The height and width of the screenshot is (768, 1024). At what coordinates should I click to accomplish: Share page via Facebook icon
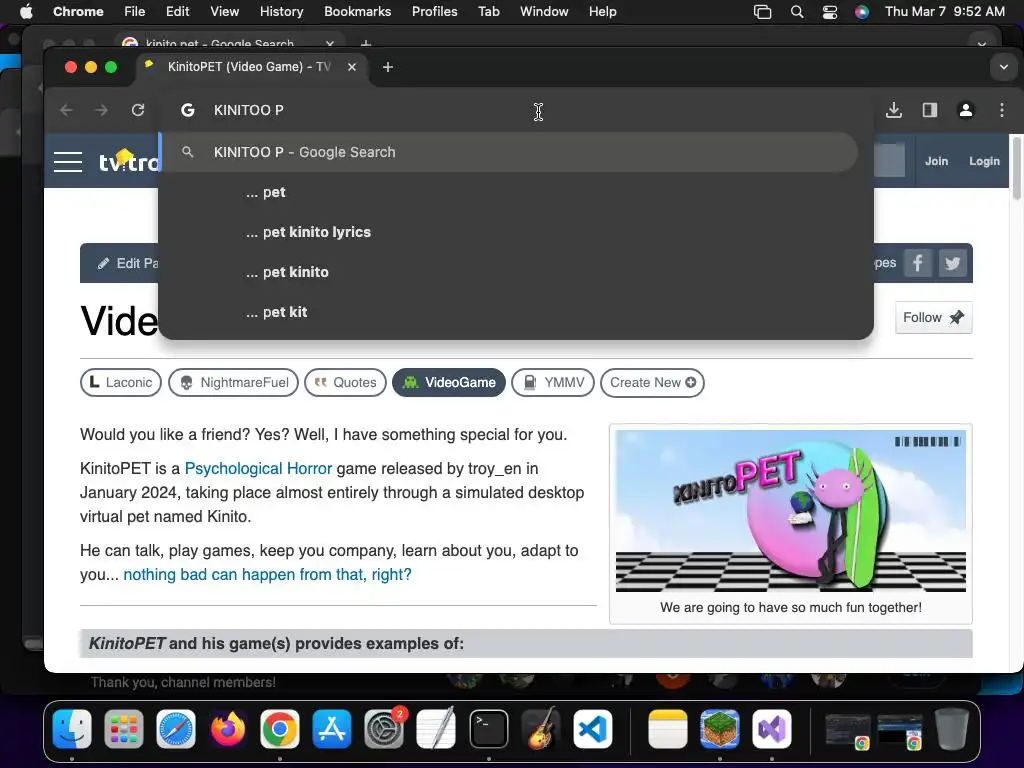[x=918, y=263]
